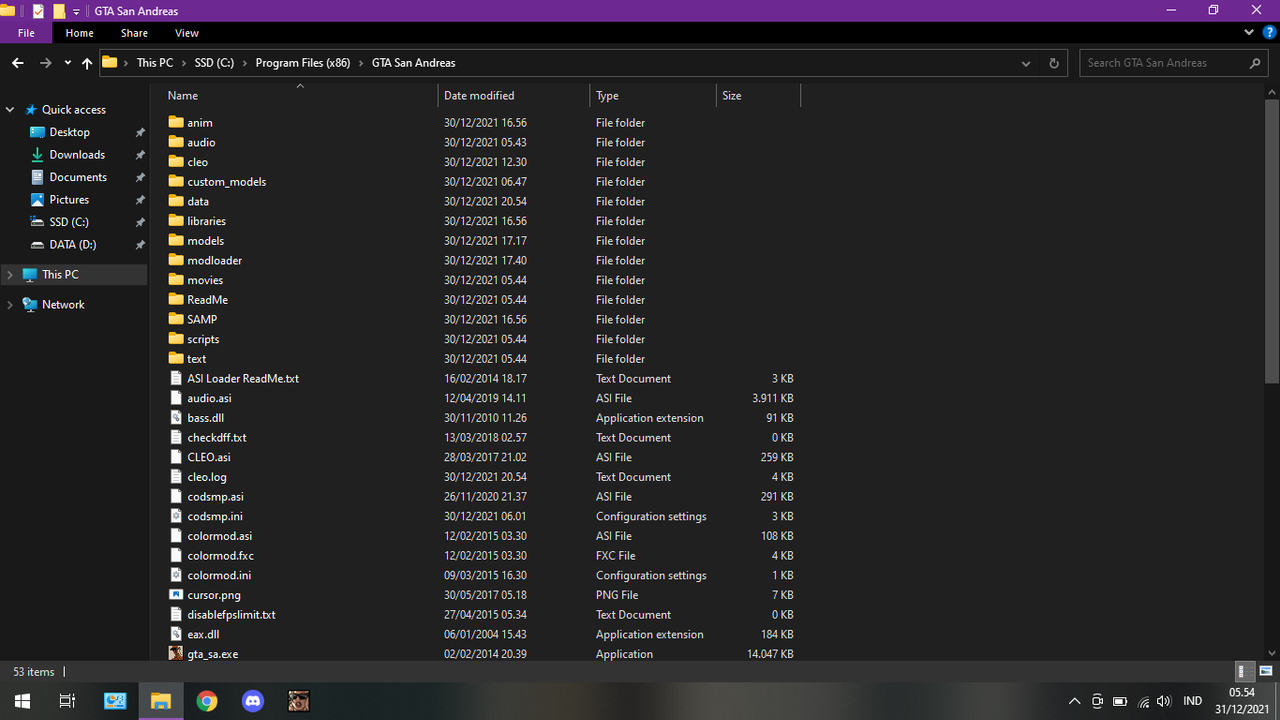Go up one folder level arrow

87,63
